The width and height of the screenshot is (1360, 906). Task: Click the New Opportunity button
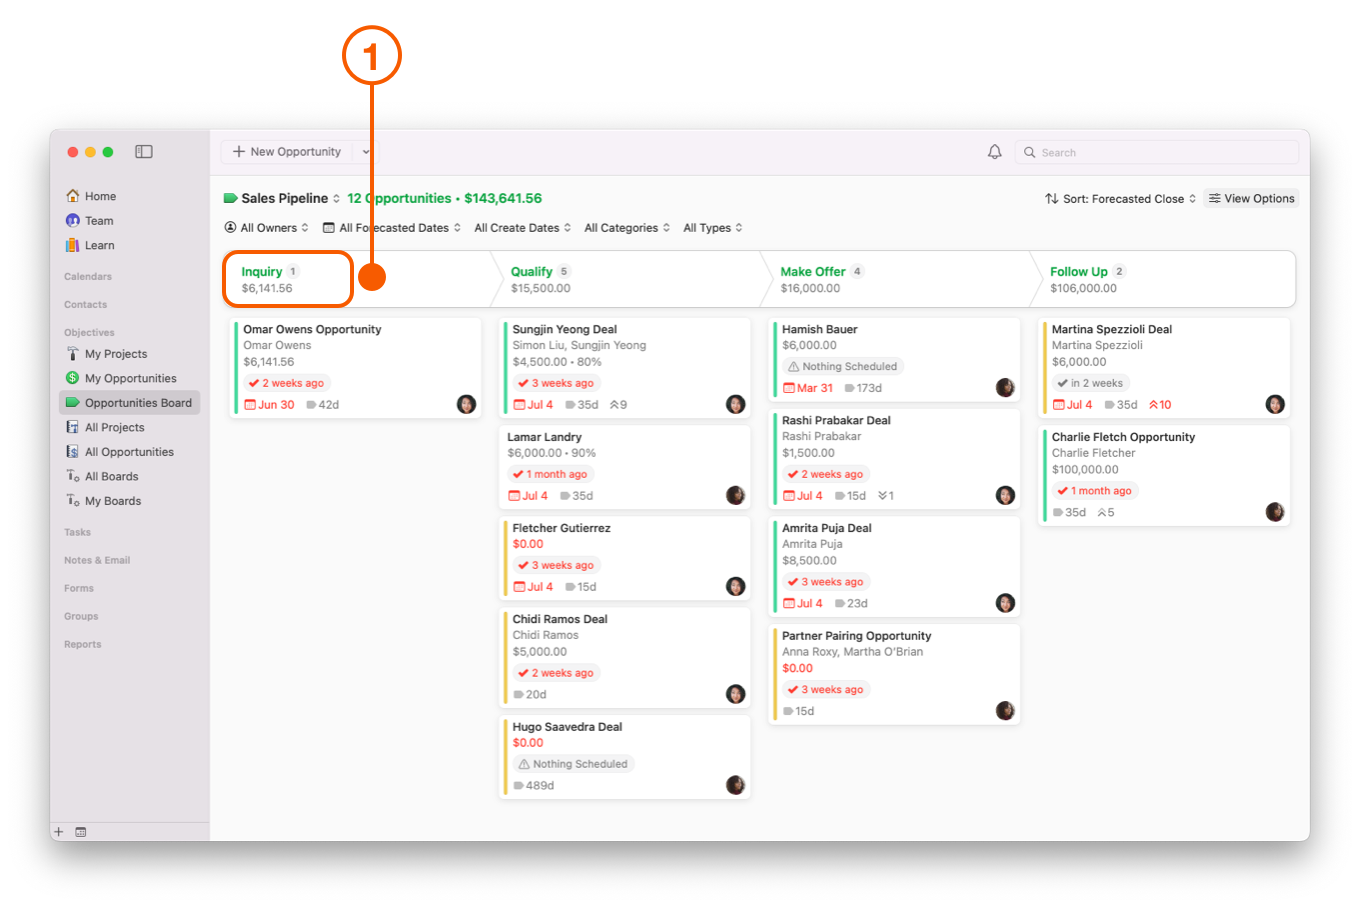click(287, 152)
